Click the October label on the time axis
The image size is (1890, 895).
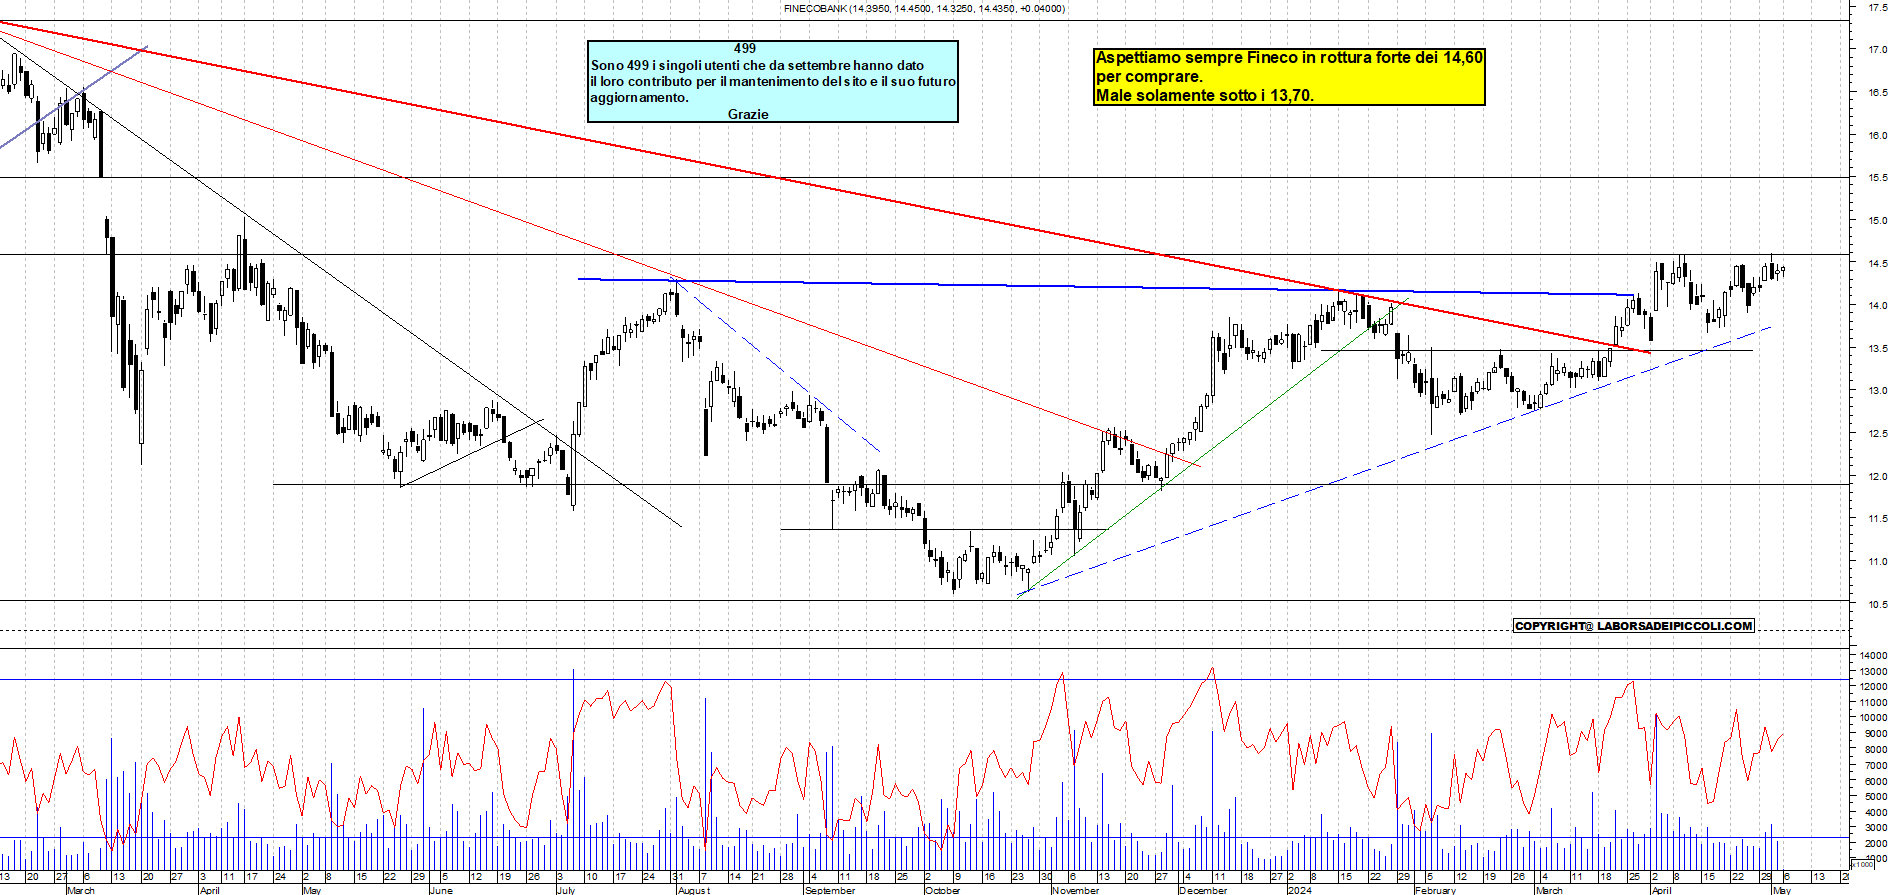tap(942, 890)
